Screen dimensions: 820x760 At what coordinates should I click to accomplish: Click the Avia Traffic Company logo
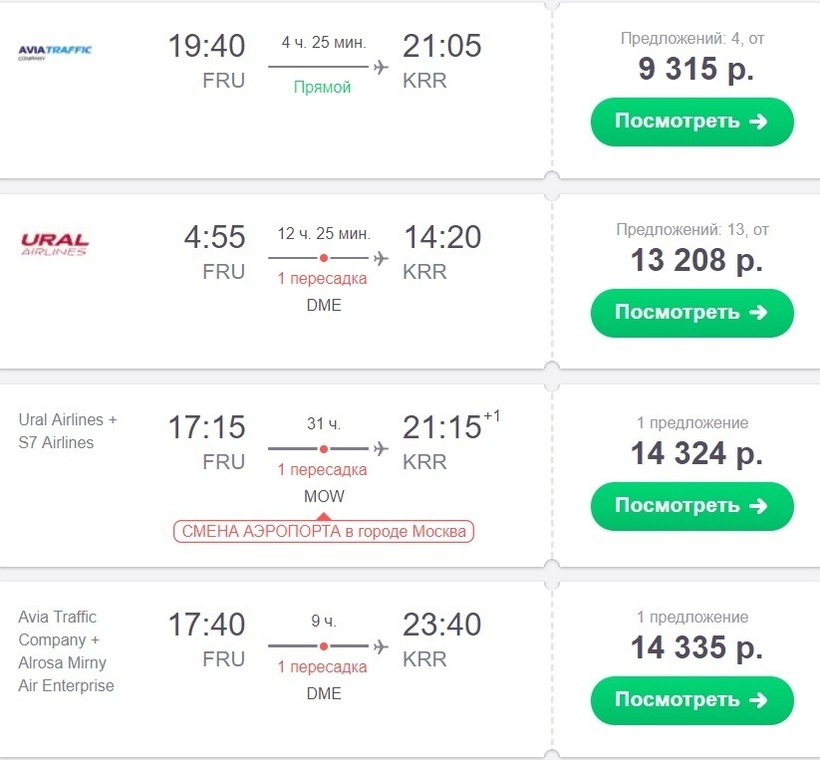click(x=55, y=51)
